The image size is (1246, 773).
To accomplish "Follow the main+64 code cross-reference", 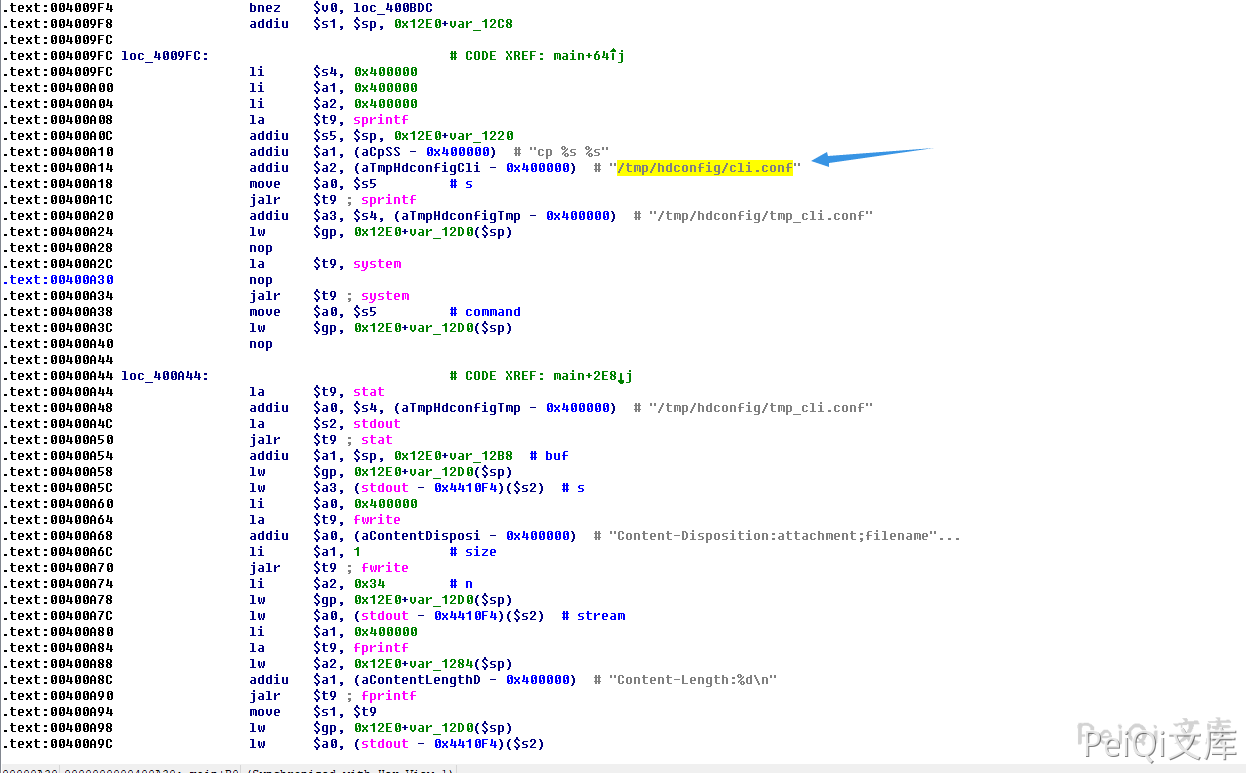I will click(x=588, y=56).
